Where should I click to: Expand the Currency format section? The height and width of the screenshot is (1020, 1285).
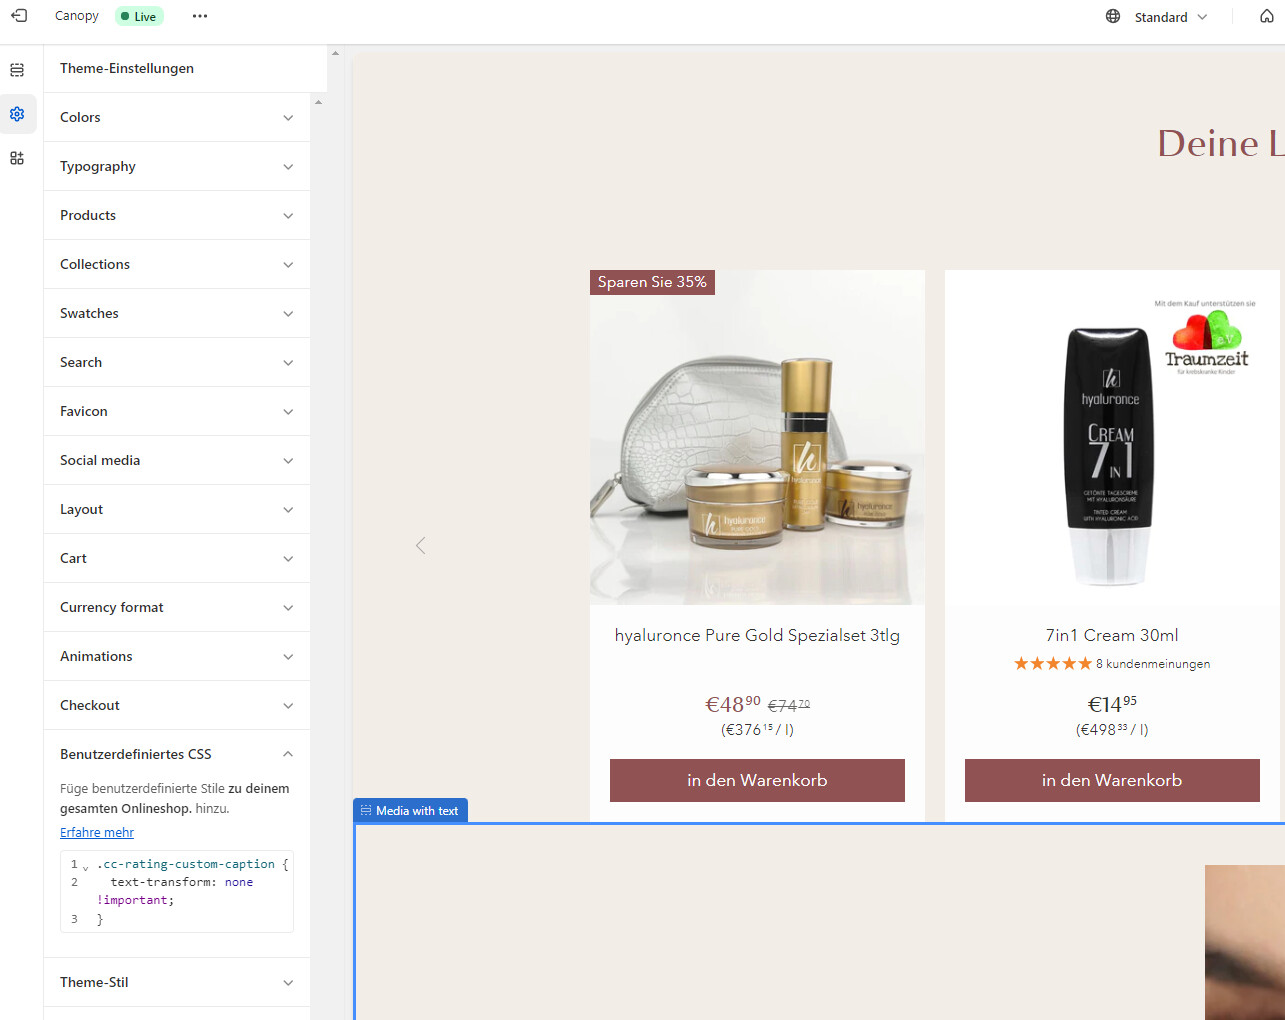[x=177, y=607]
